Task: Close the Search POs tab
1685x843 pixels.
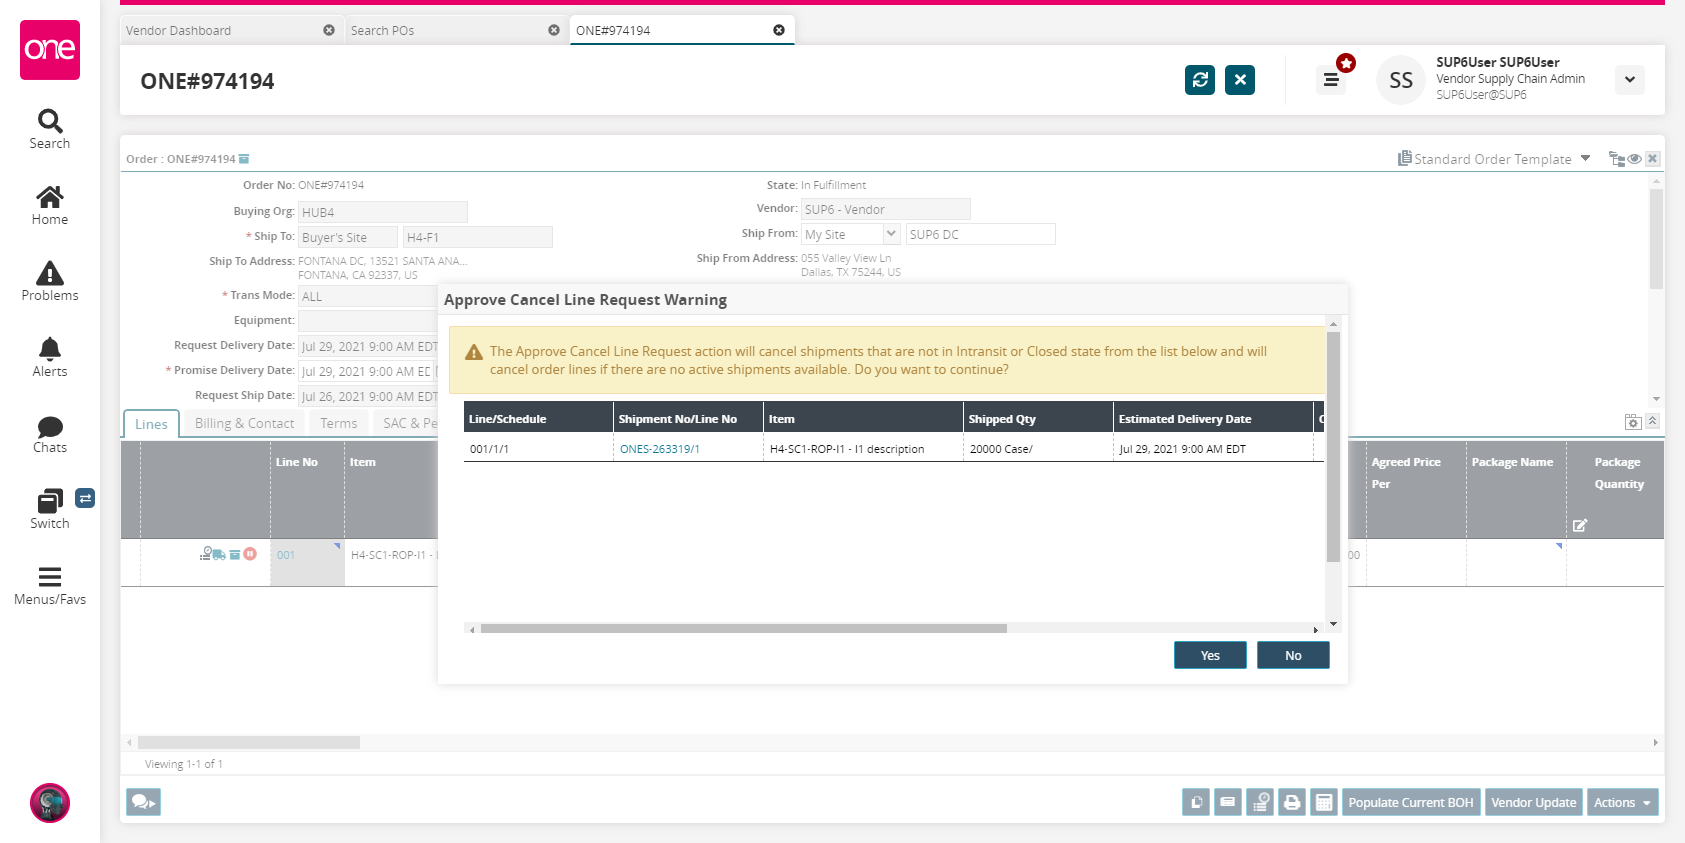Action: pyautogui.click(x=554, y=30)
